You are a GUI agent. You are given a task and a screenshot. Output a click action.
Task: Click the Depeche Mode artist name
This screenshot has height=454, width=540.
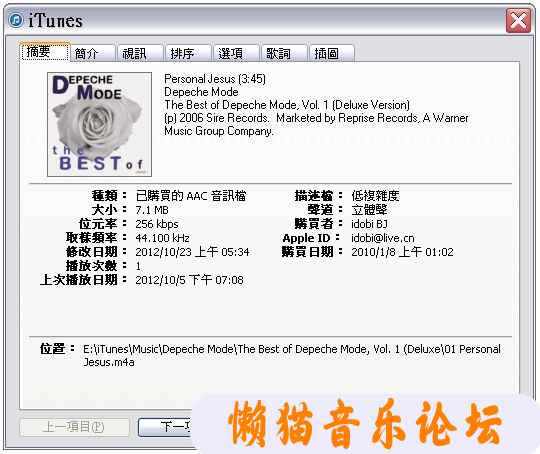[x=201, y=92]
